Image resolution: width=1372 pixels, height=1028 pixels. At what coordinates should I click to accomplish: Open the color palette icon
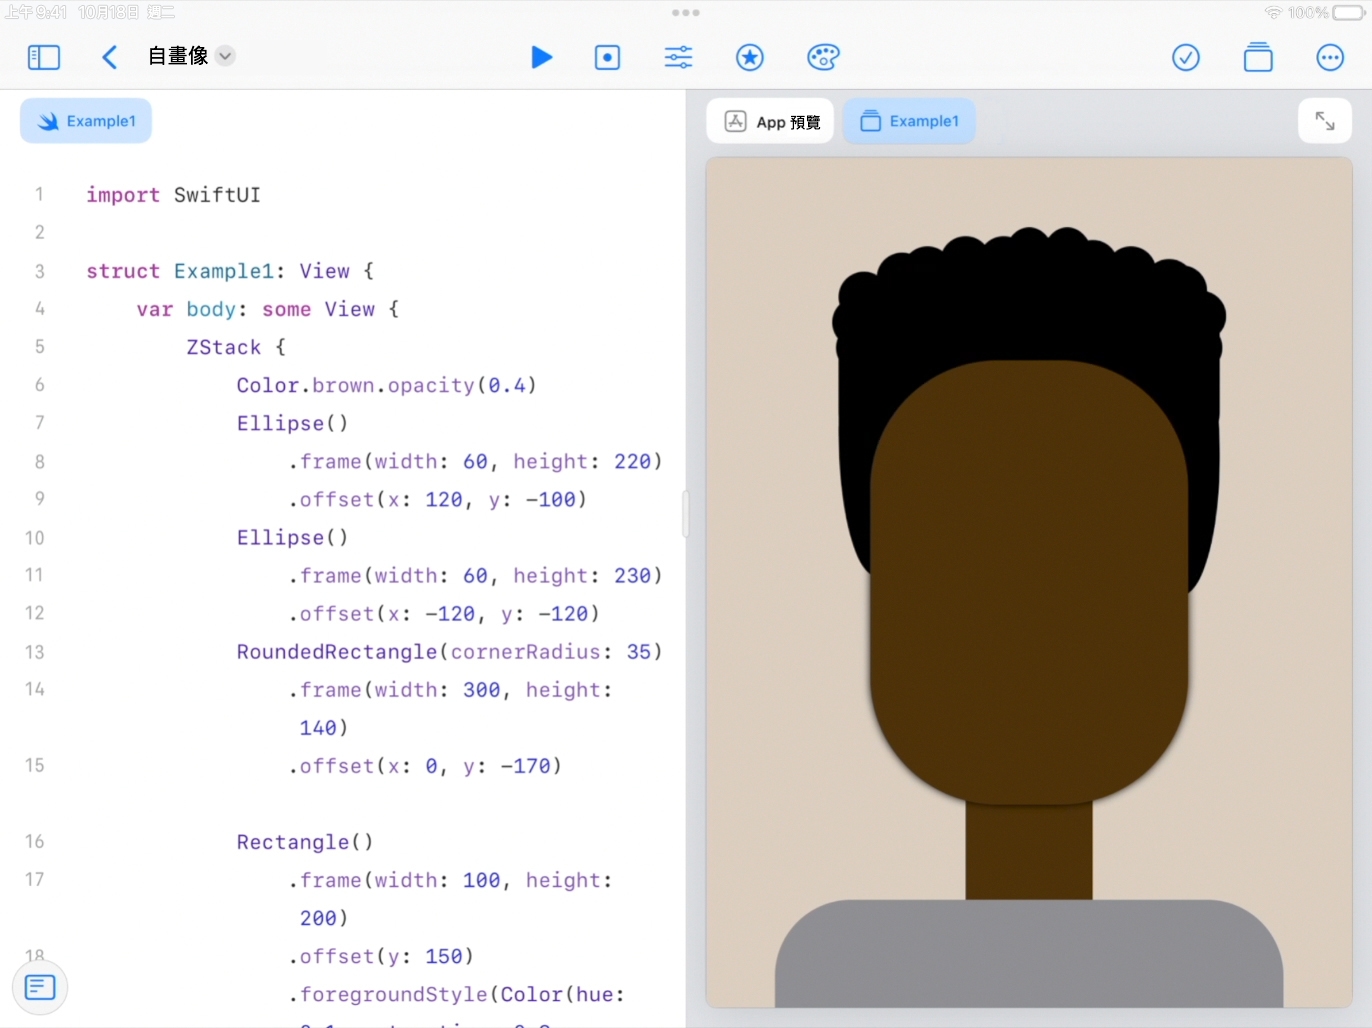(823, 57)
